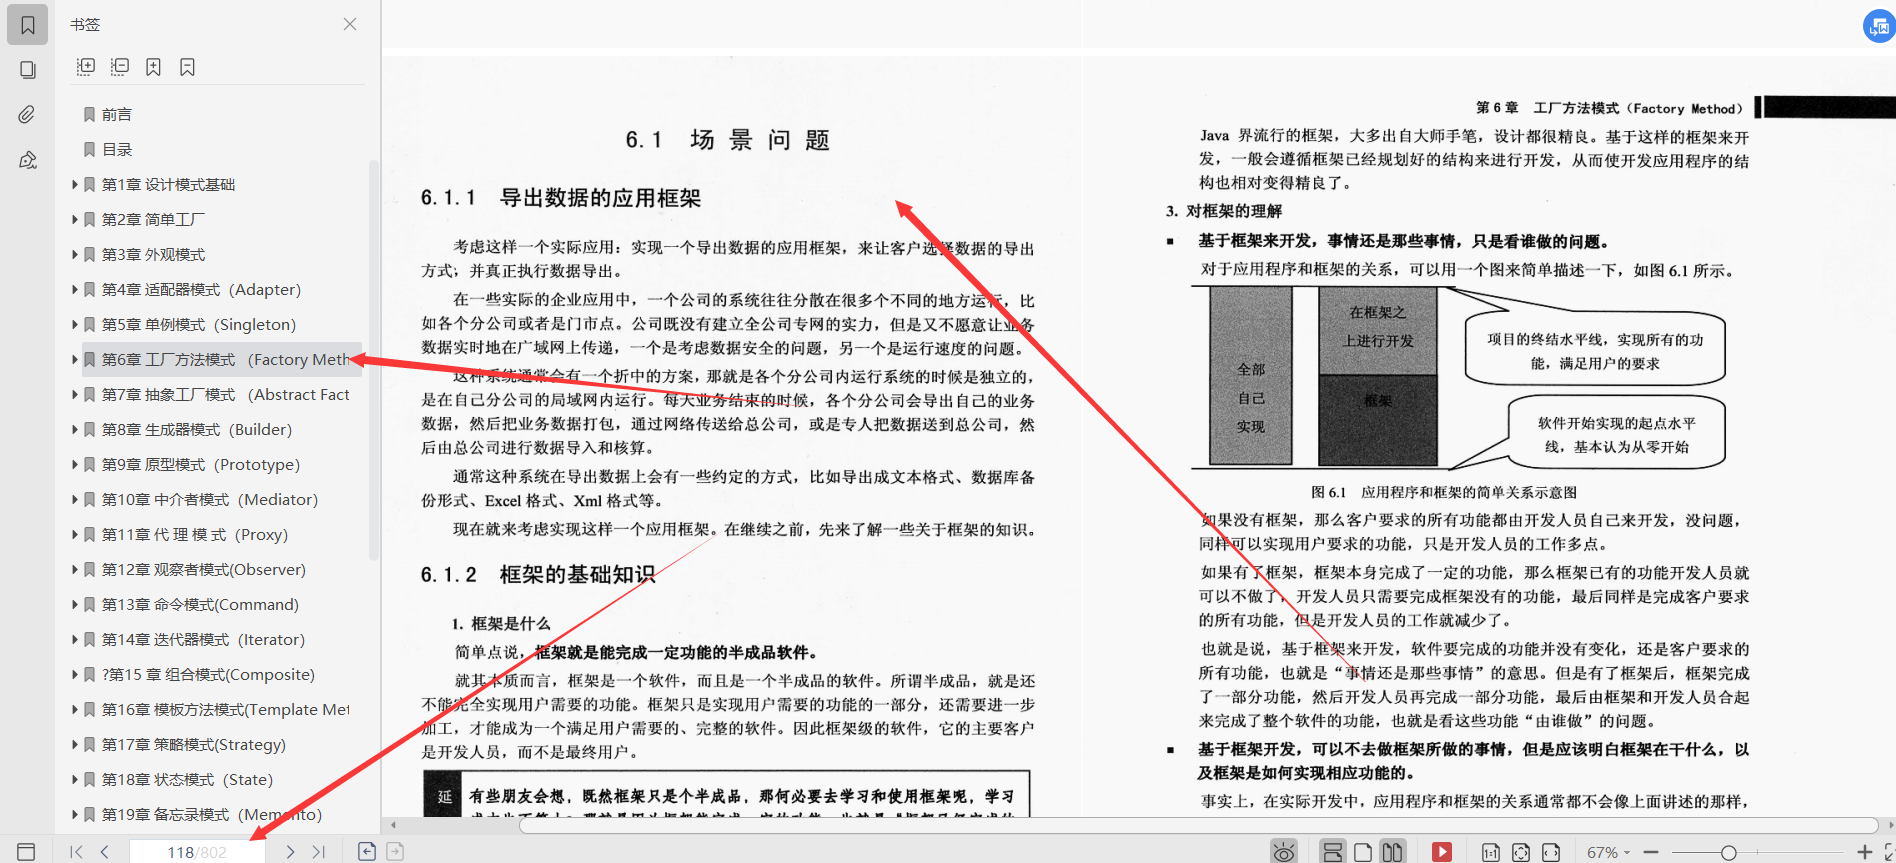1896x863 pixels.
Task: Open the signature/annotation panel icon
Action: pyautogui.click(x=28, y=160)
